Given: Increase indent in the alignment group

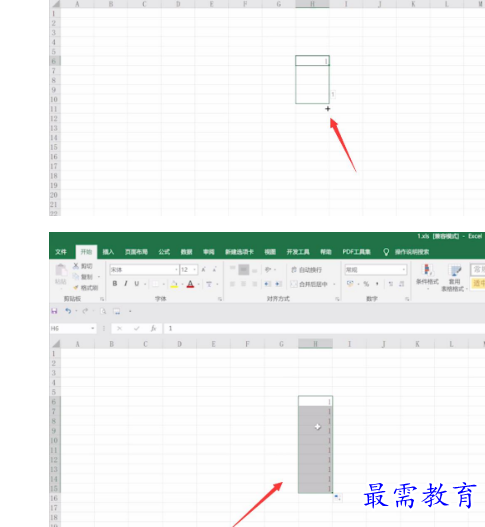Looking at the screenshot, I should click(x=278, y=284).
